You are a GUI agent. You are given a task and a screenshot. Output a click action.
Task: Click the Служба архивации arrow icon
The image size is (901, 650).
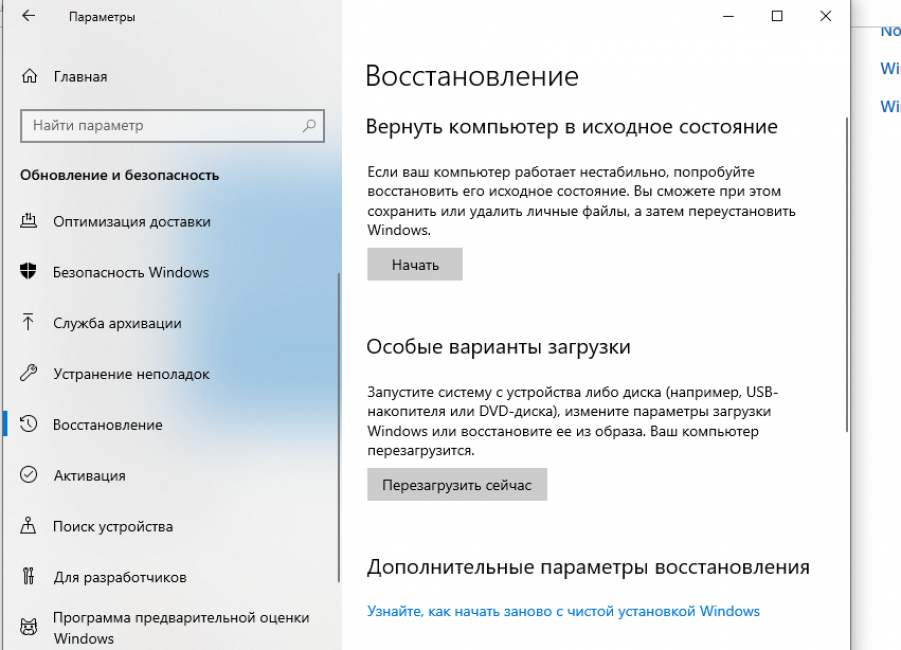point(28,322)
